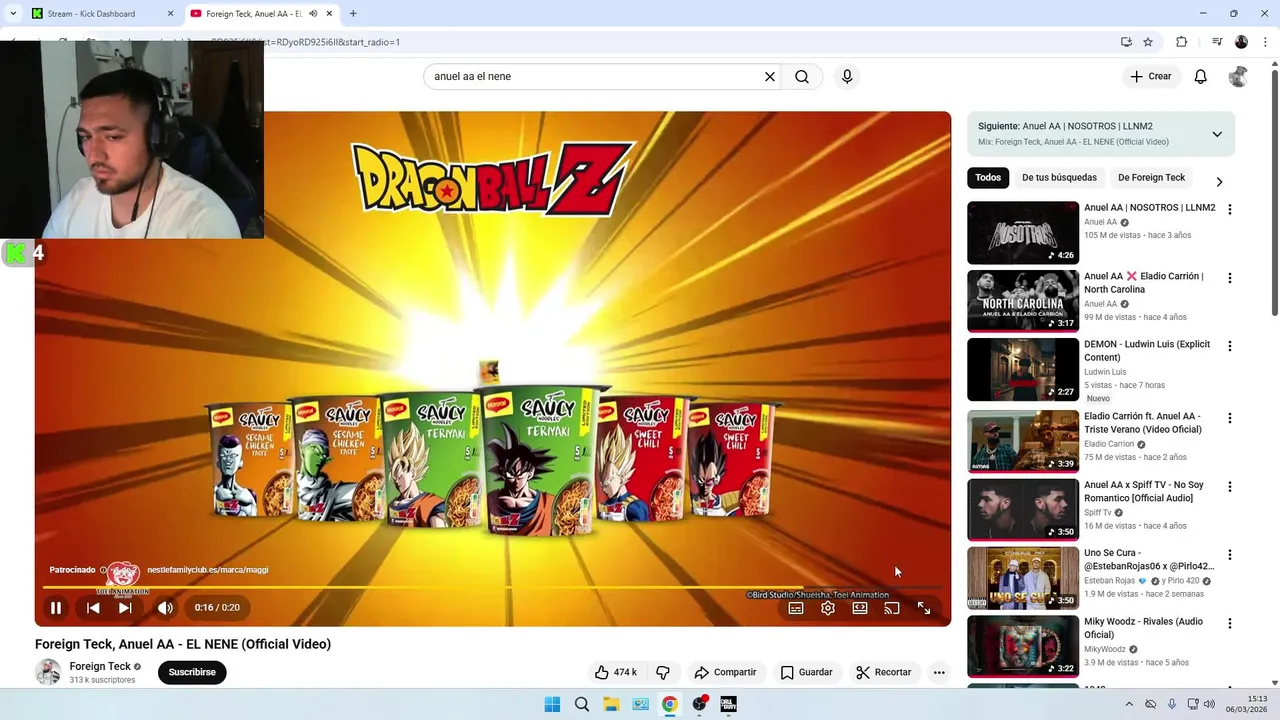Open the NOSOTROS video thumbnail
This screenshot has height=720, width=1280.
tap(1023, 233)
